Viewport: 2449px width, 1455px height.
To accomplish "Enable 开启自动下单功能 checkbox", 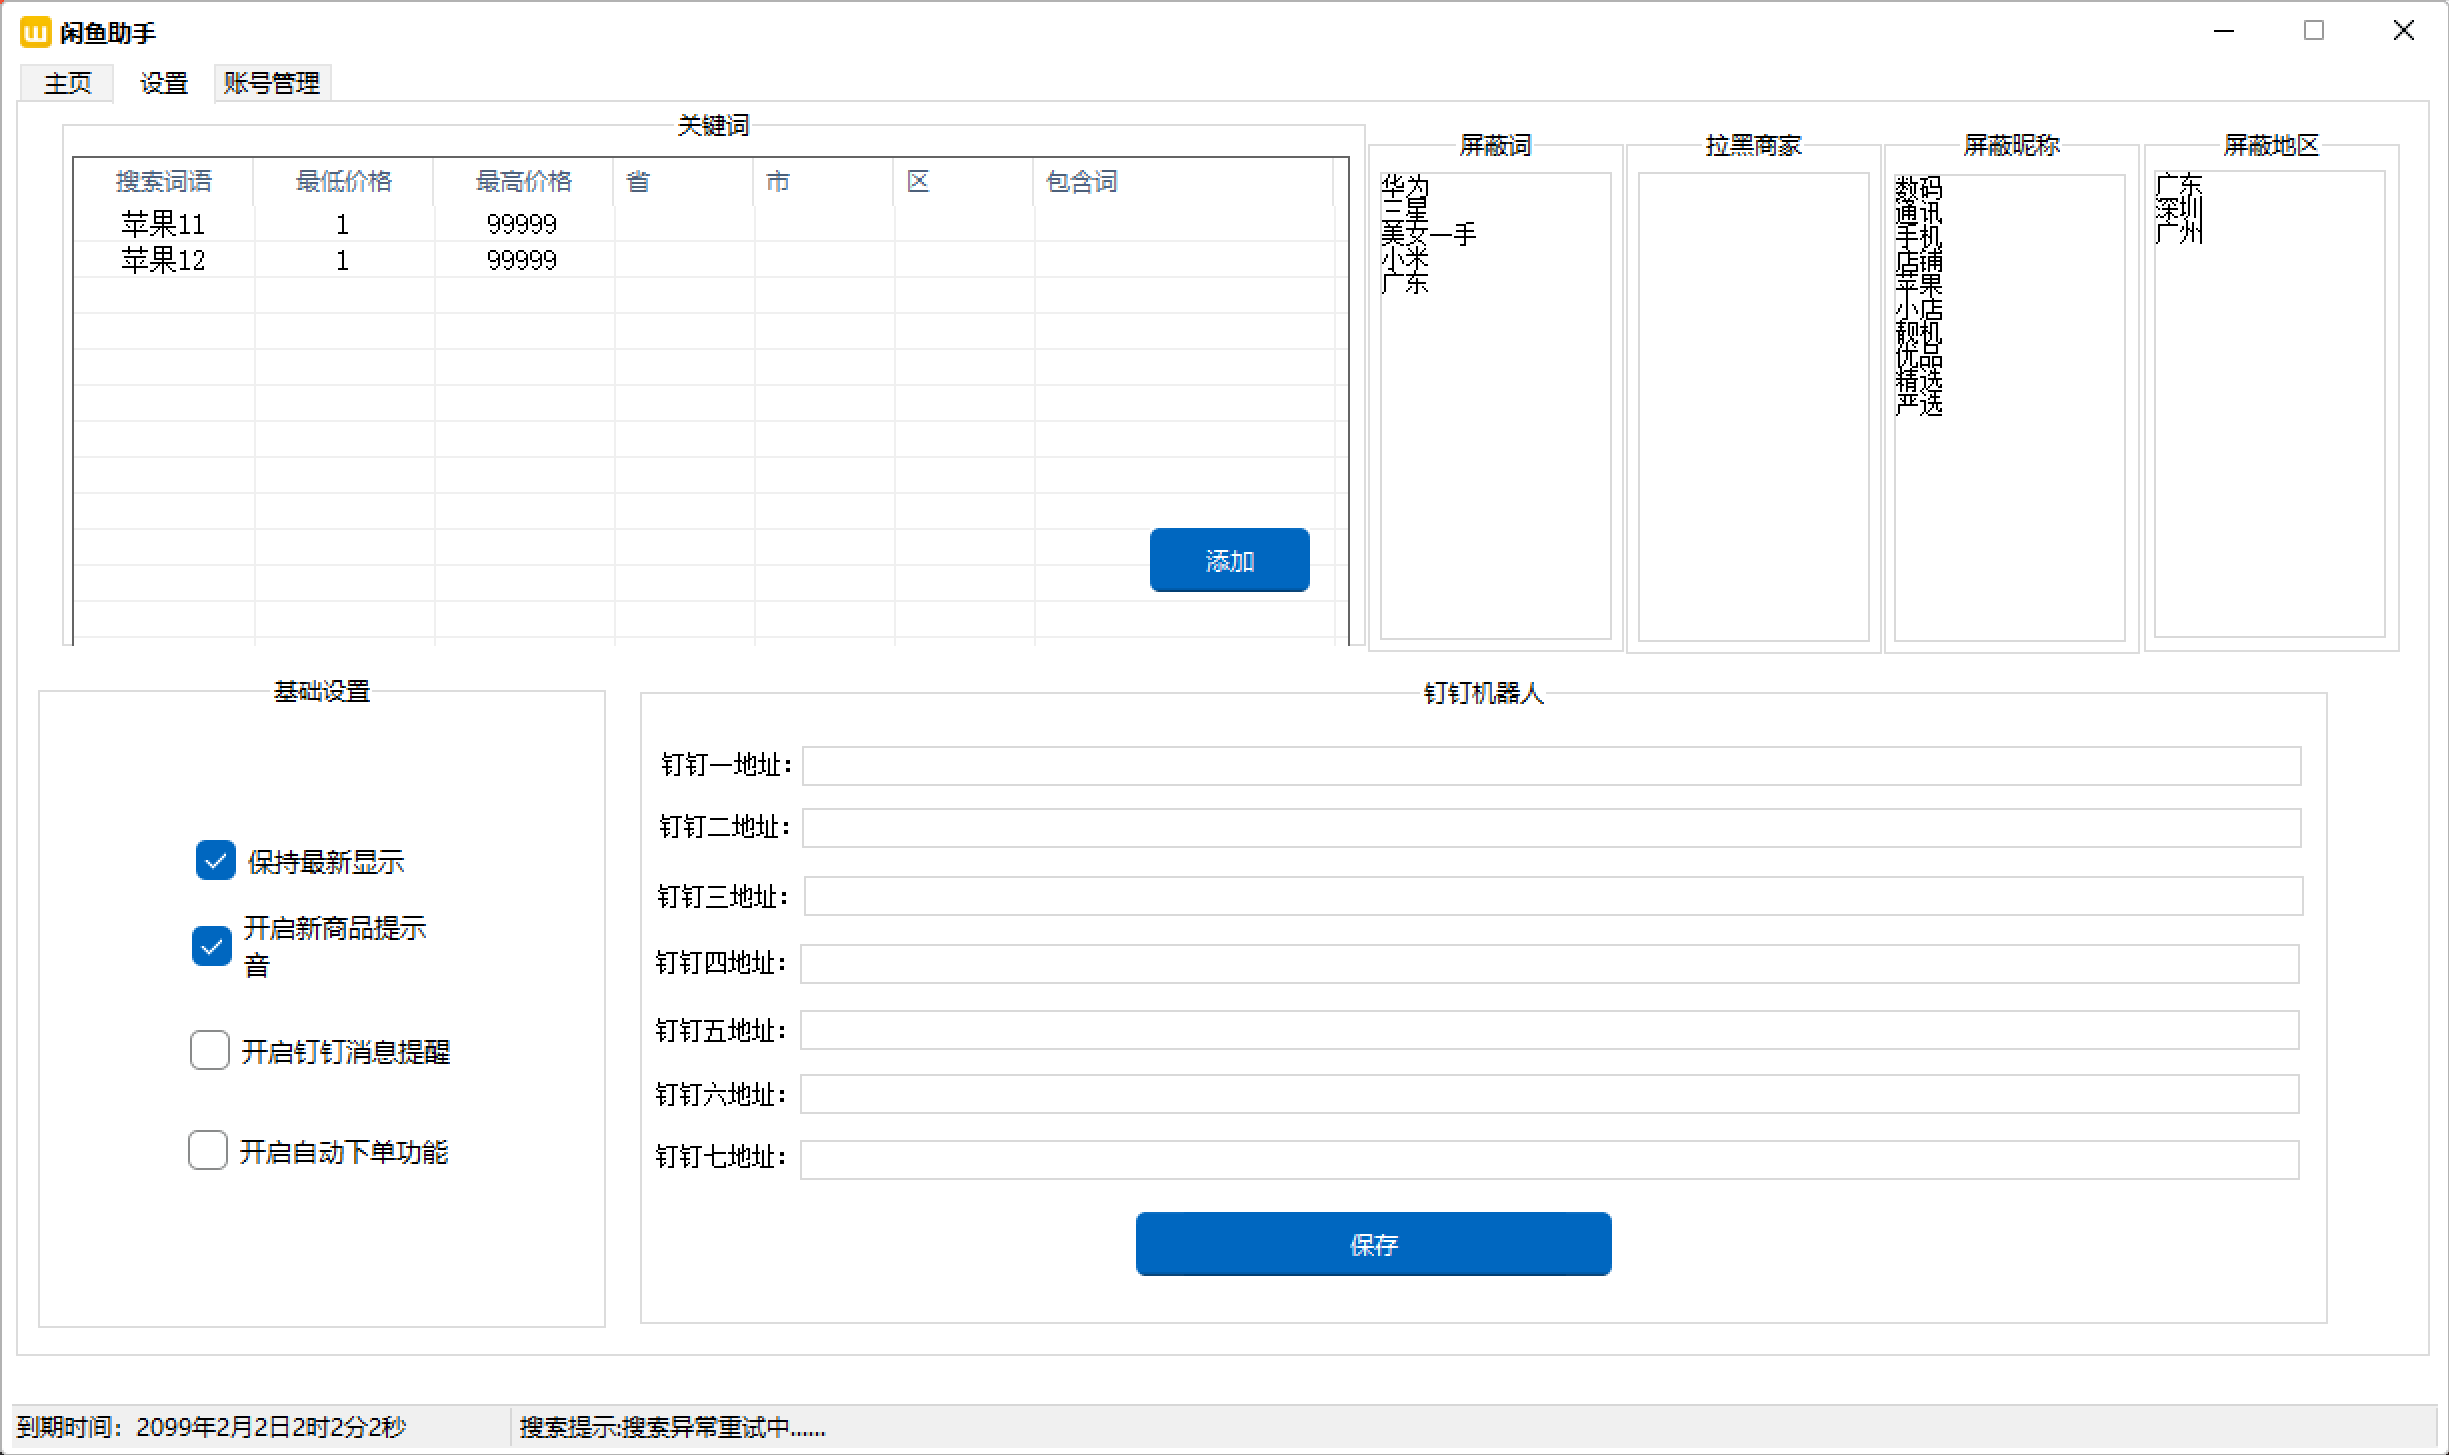I will coord(208,1151).
